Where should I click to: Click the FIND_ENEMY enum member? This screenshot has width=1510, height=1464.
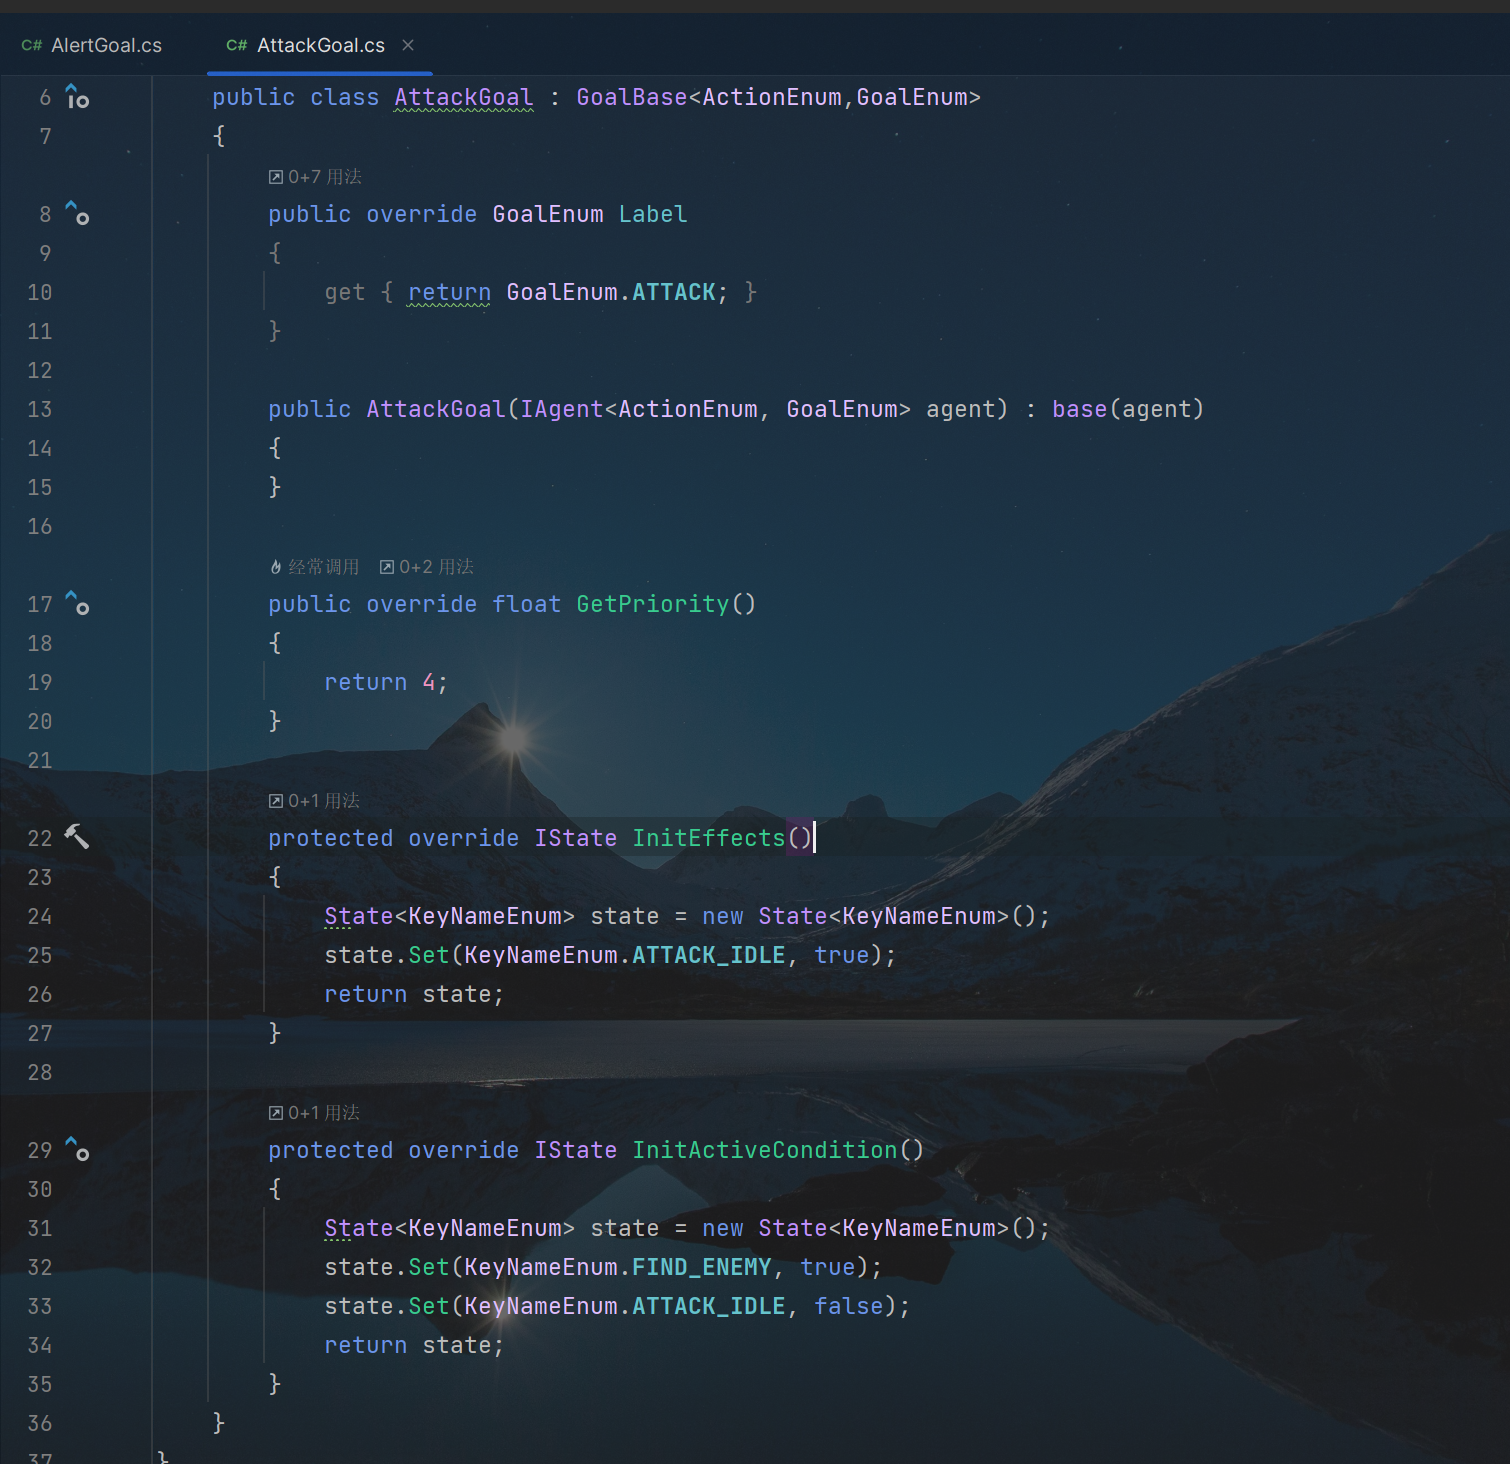(x=701, y=1267)
